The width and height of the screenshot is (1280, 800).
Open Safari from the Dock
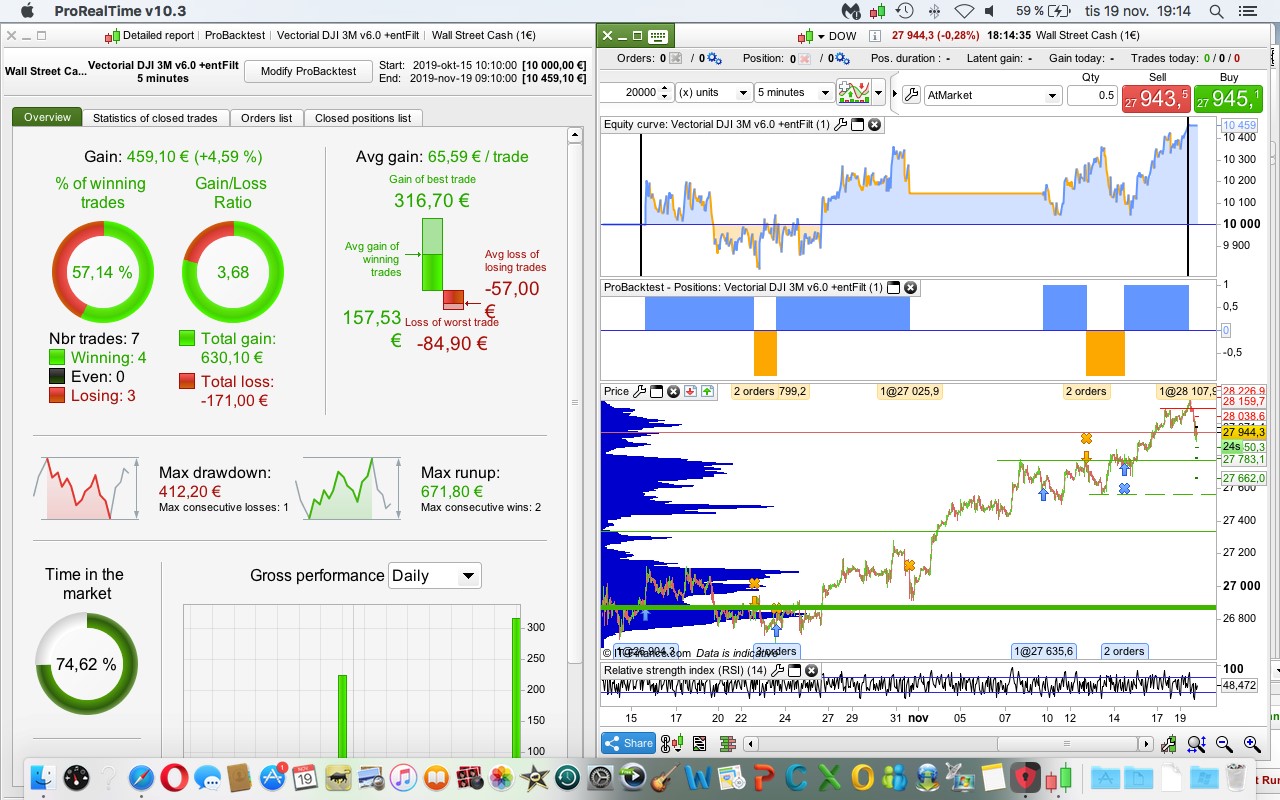click(x=141, y=777)
